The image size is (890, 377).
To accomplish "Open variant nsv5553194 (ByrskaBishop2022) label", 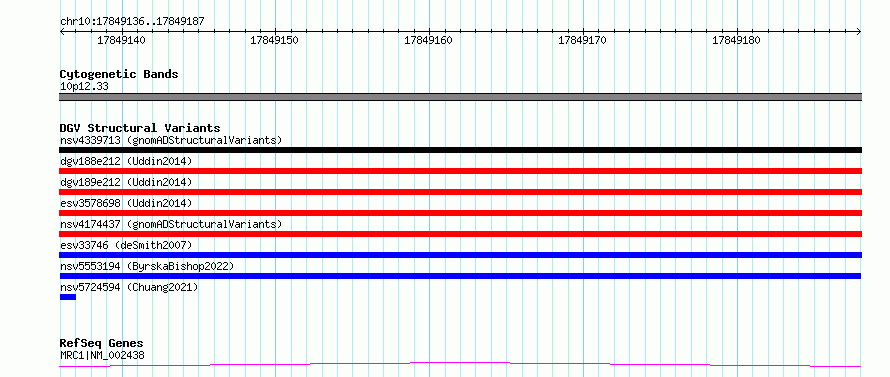I will [146, 266].
